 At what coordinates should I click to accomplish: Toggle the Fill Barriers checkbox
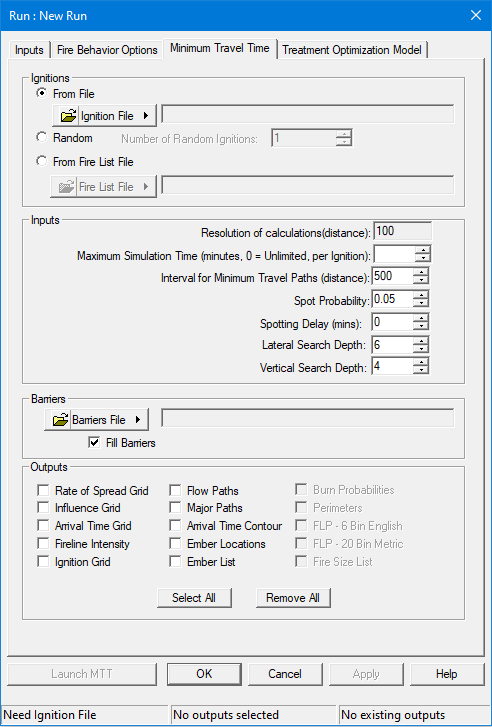(x=94, y=442)
